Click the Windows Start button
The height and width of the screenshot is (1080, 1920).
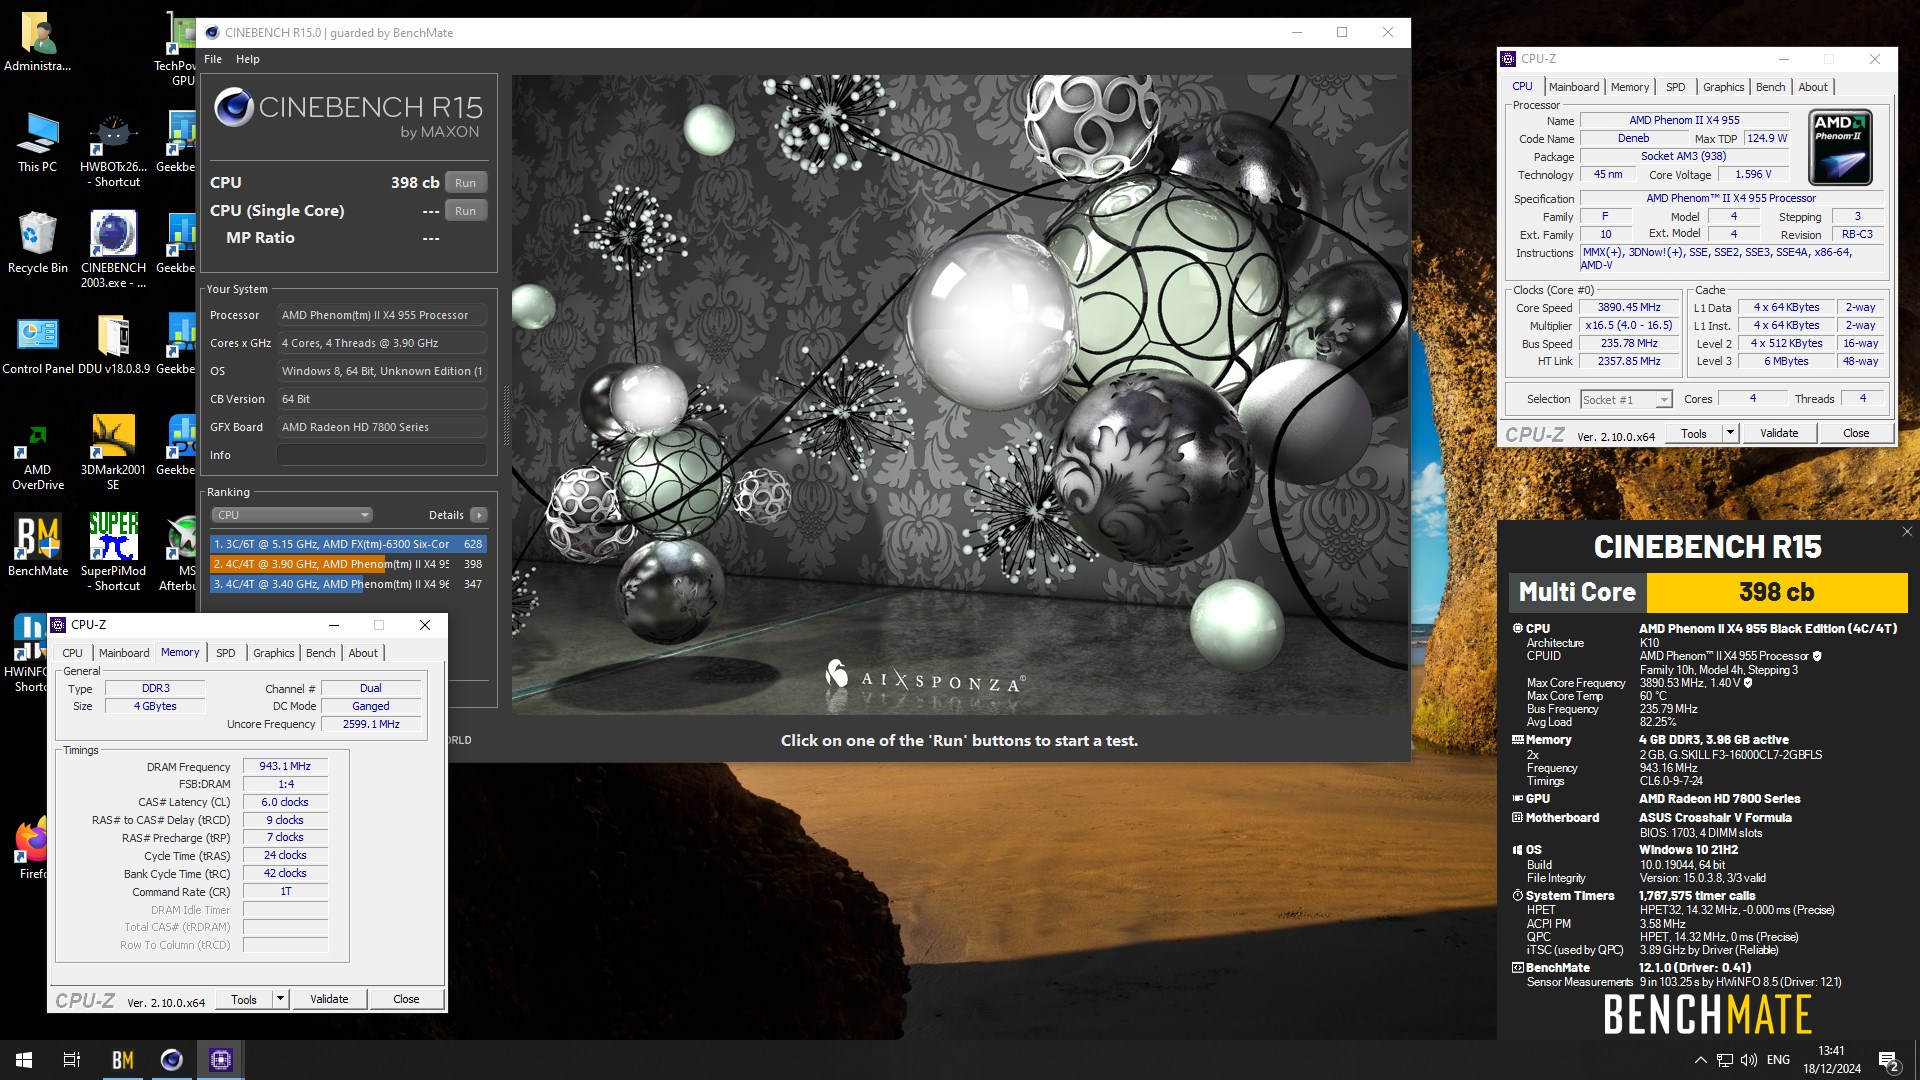point(24,1060)
